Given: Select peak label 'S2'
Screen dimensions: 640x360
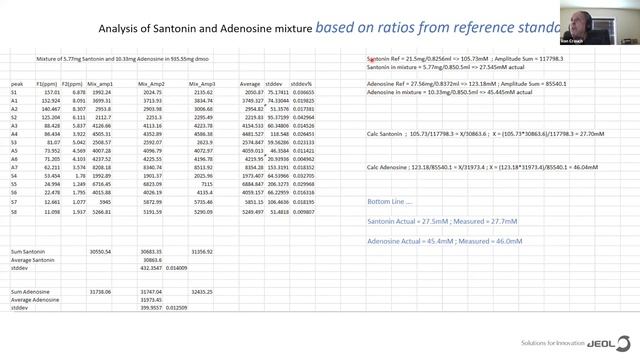Looking at the screenshot, I should (x=14, y=118).
